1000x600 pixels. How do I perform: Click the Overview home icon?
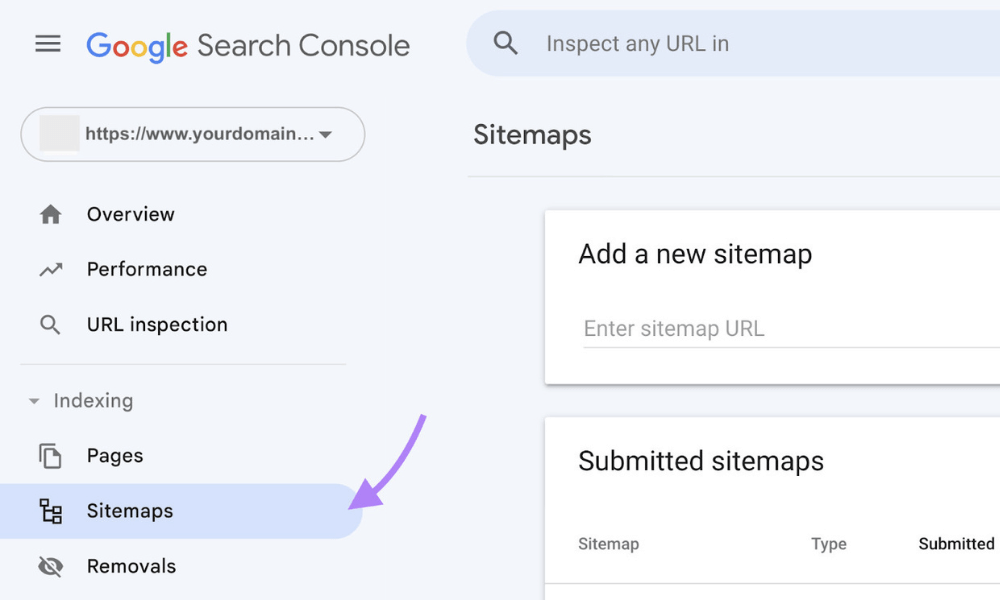50,214
